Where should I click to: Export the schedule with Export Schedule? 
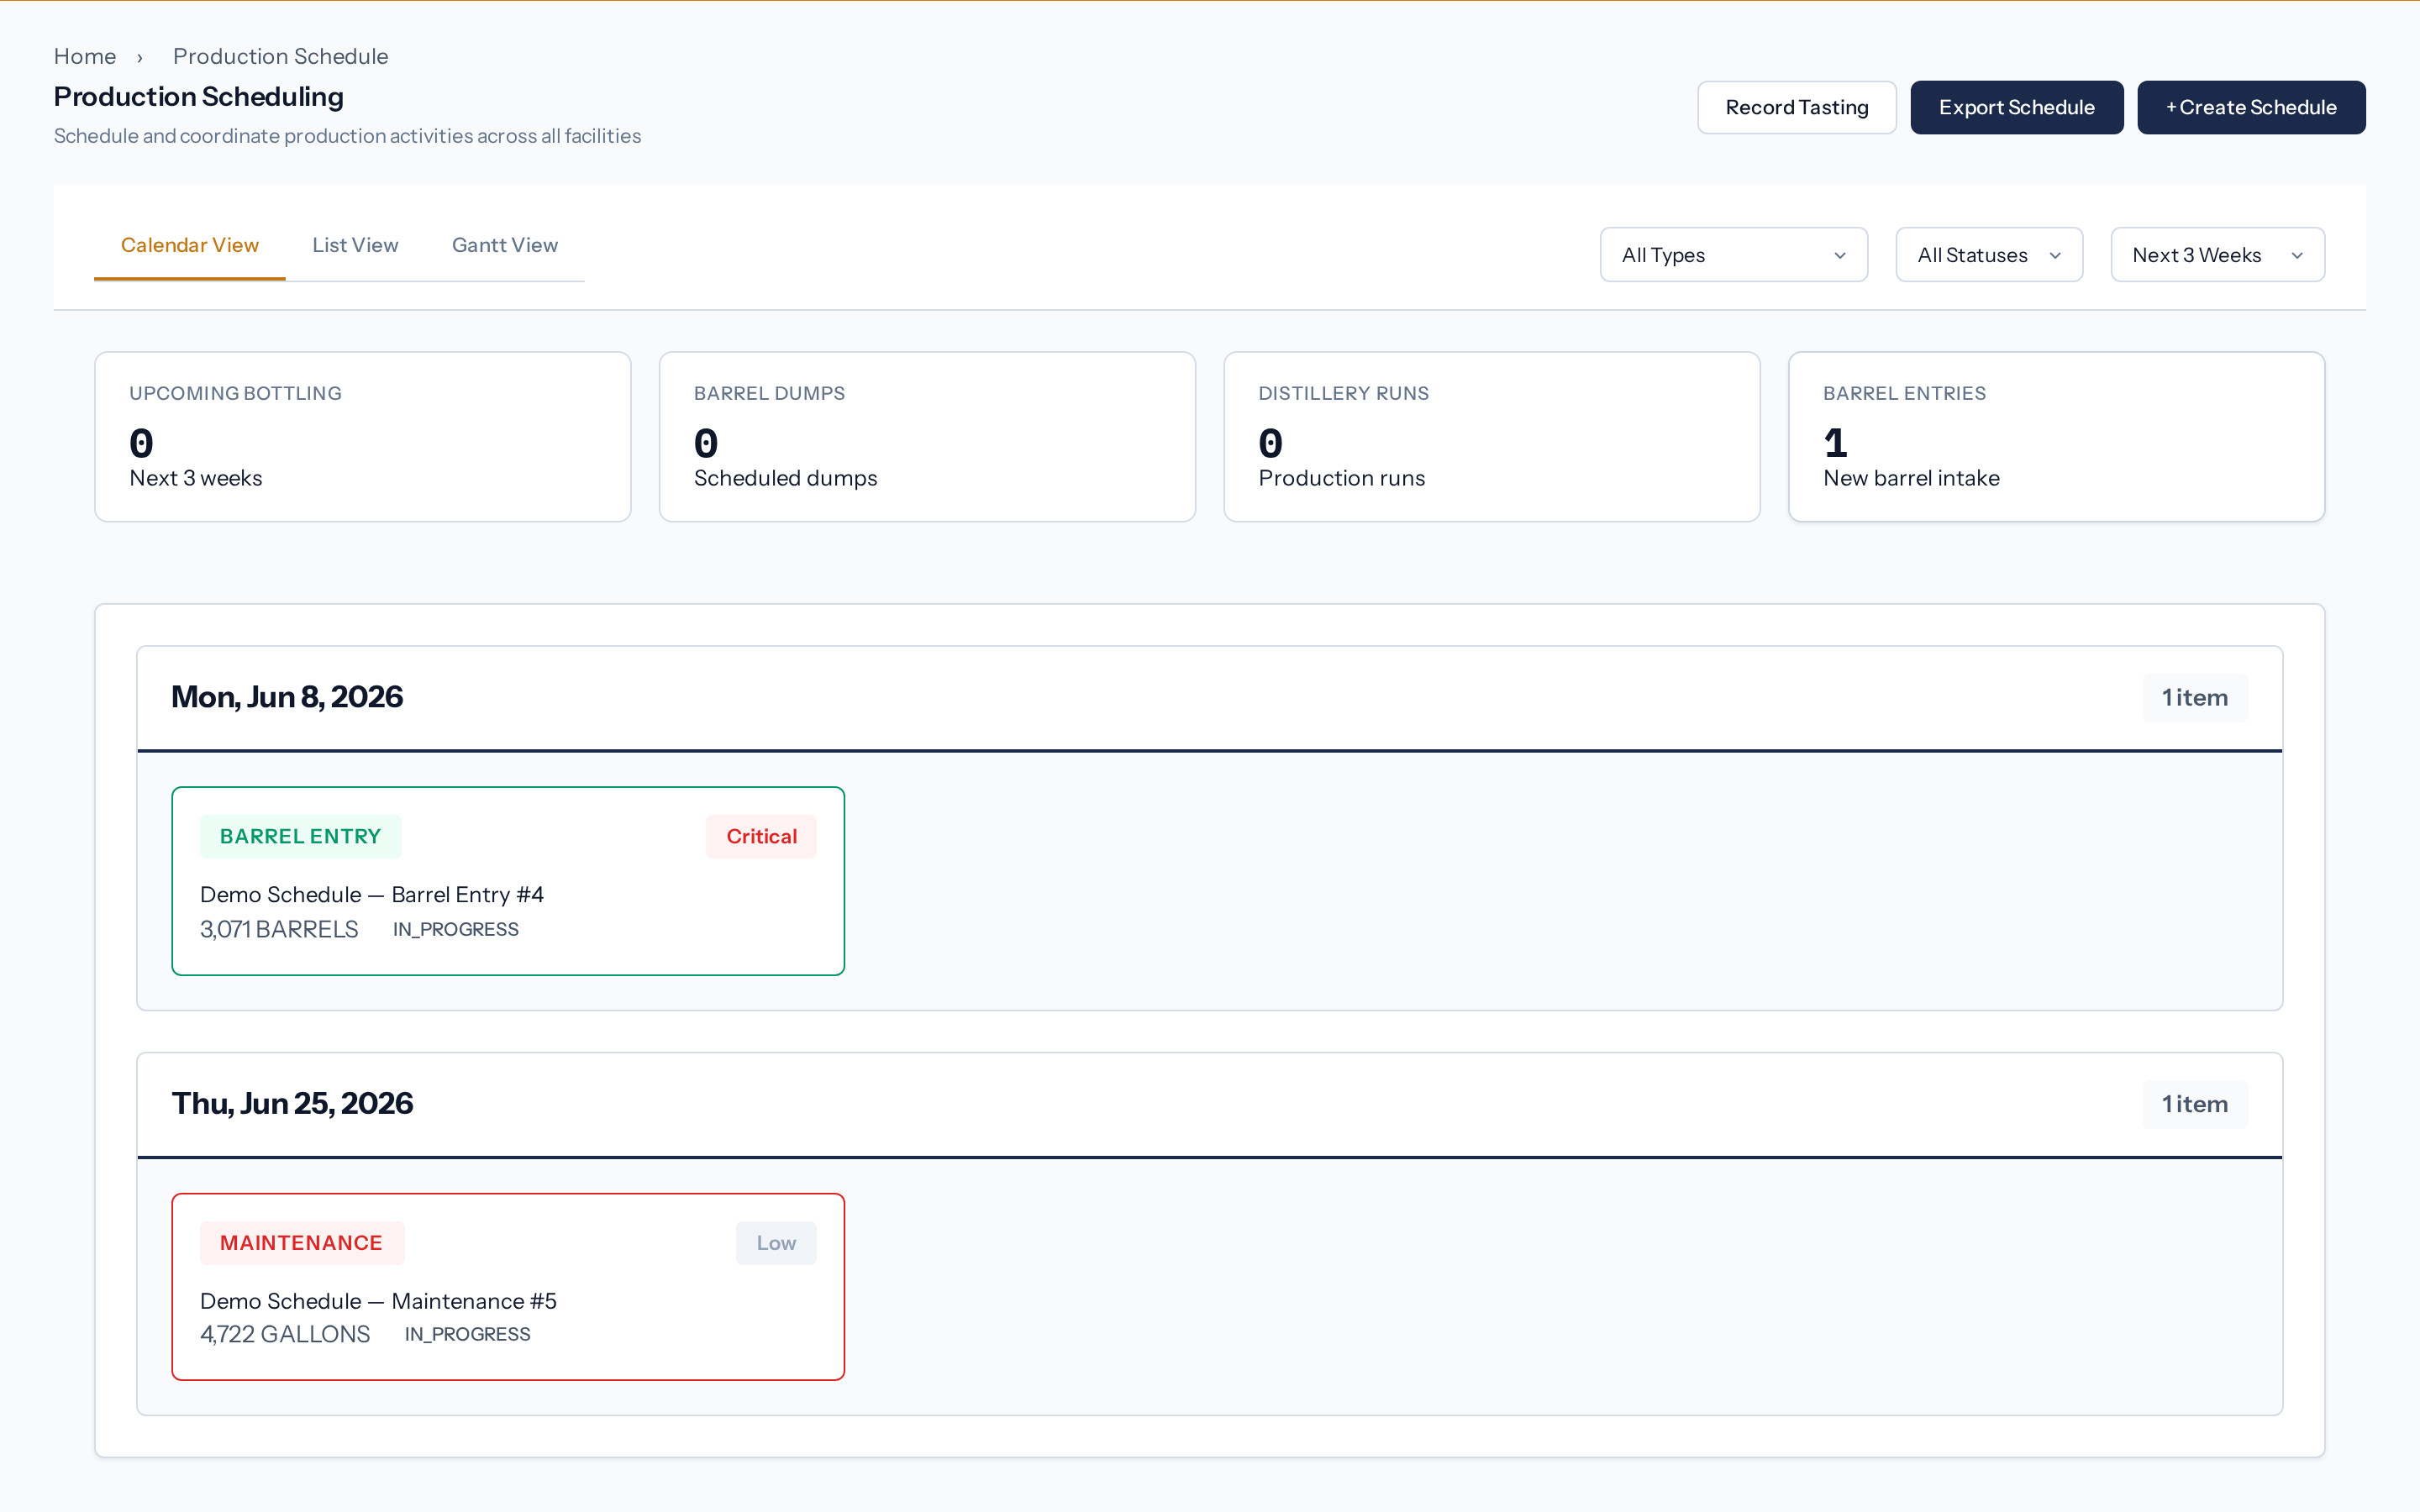[x=2016, y=107]
